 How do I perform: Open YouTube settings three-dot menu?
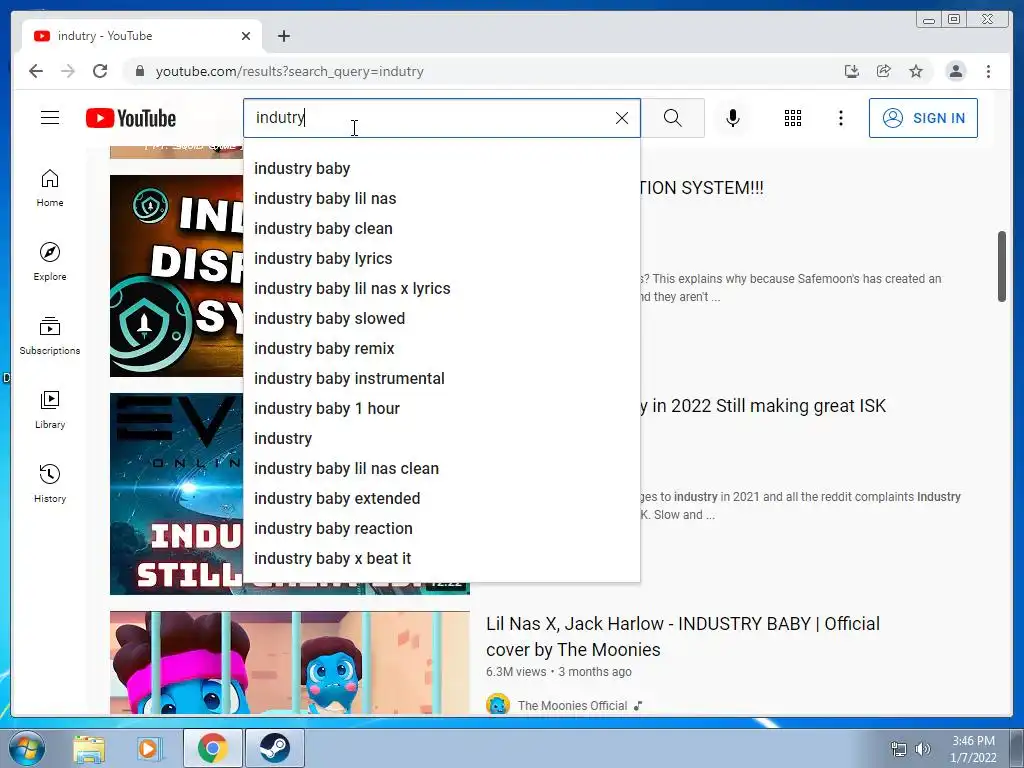coord(841,118)
